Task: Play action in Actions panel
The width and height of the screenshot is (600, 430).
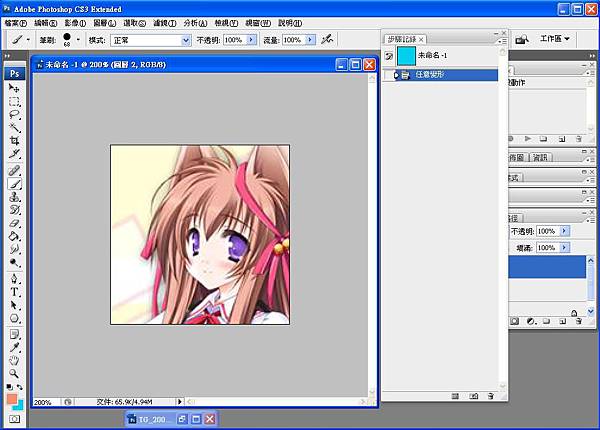Action: [x=528, y=139]
